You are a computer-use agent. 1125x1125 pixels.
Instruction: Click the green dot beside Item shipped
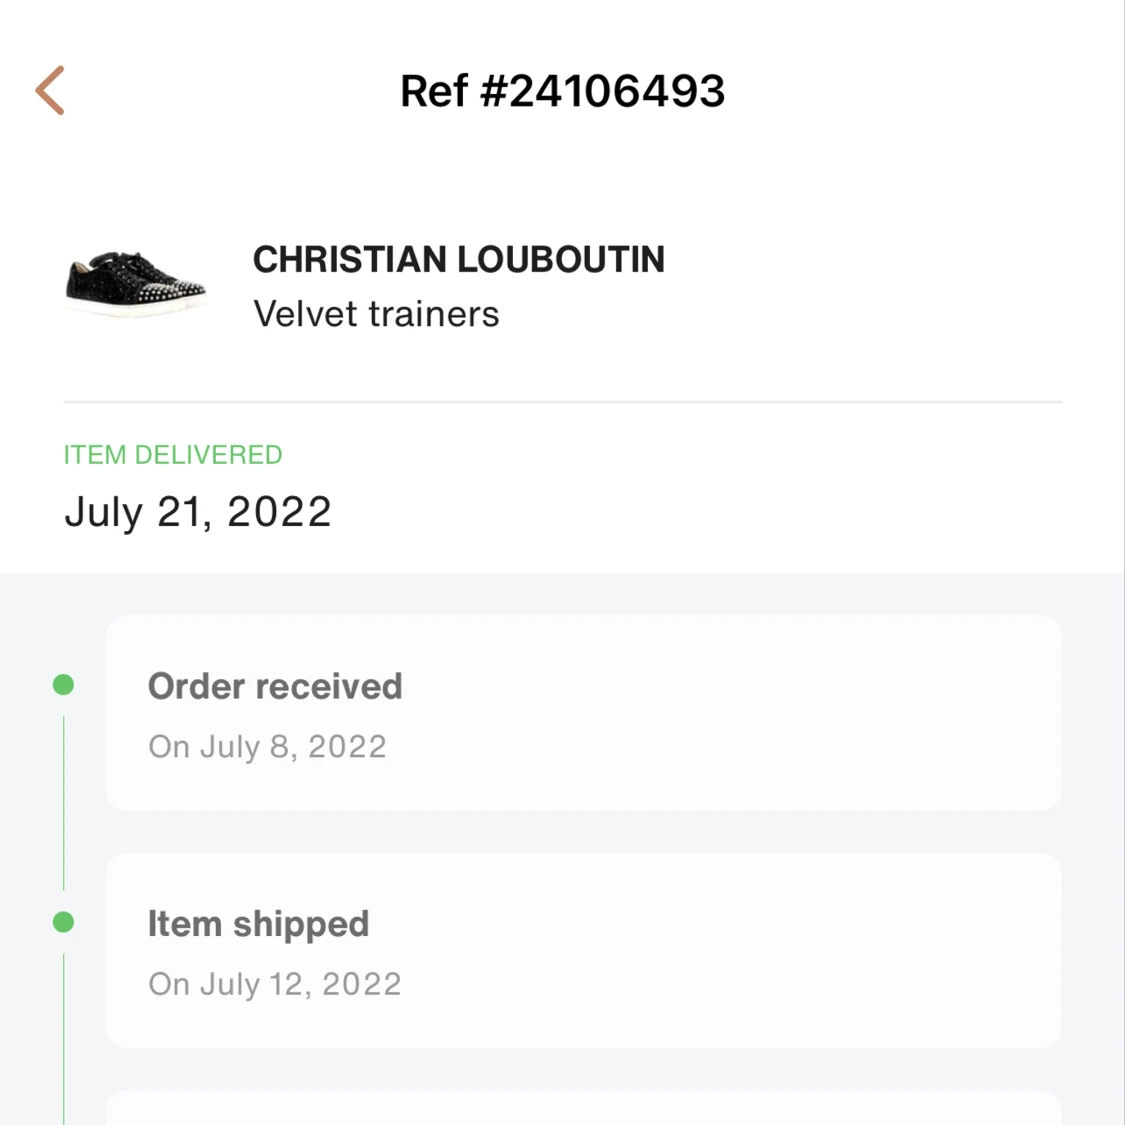[63, 922]
